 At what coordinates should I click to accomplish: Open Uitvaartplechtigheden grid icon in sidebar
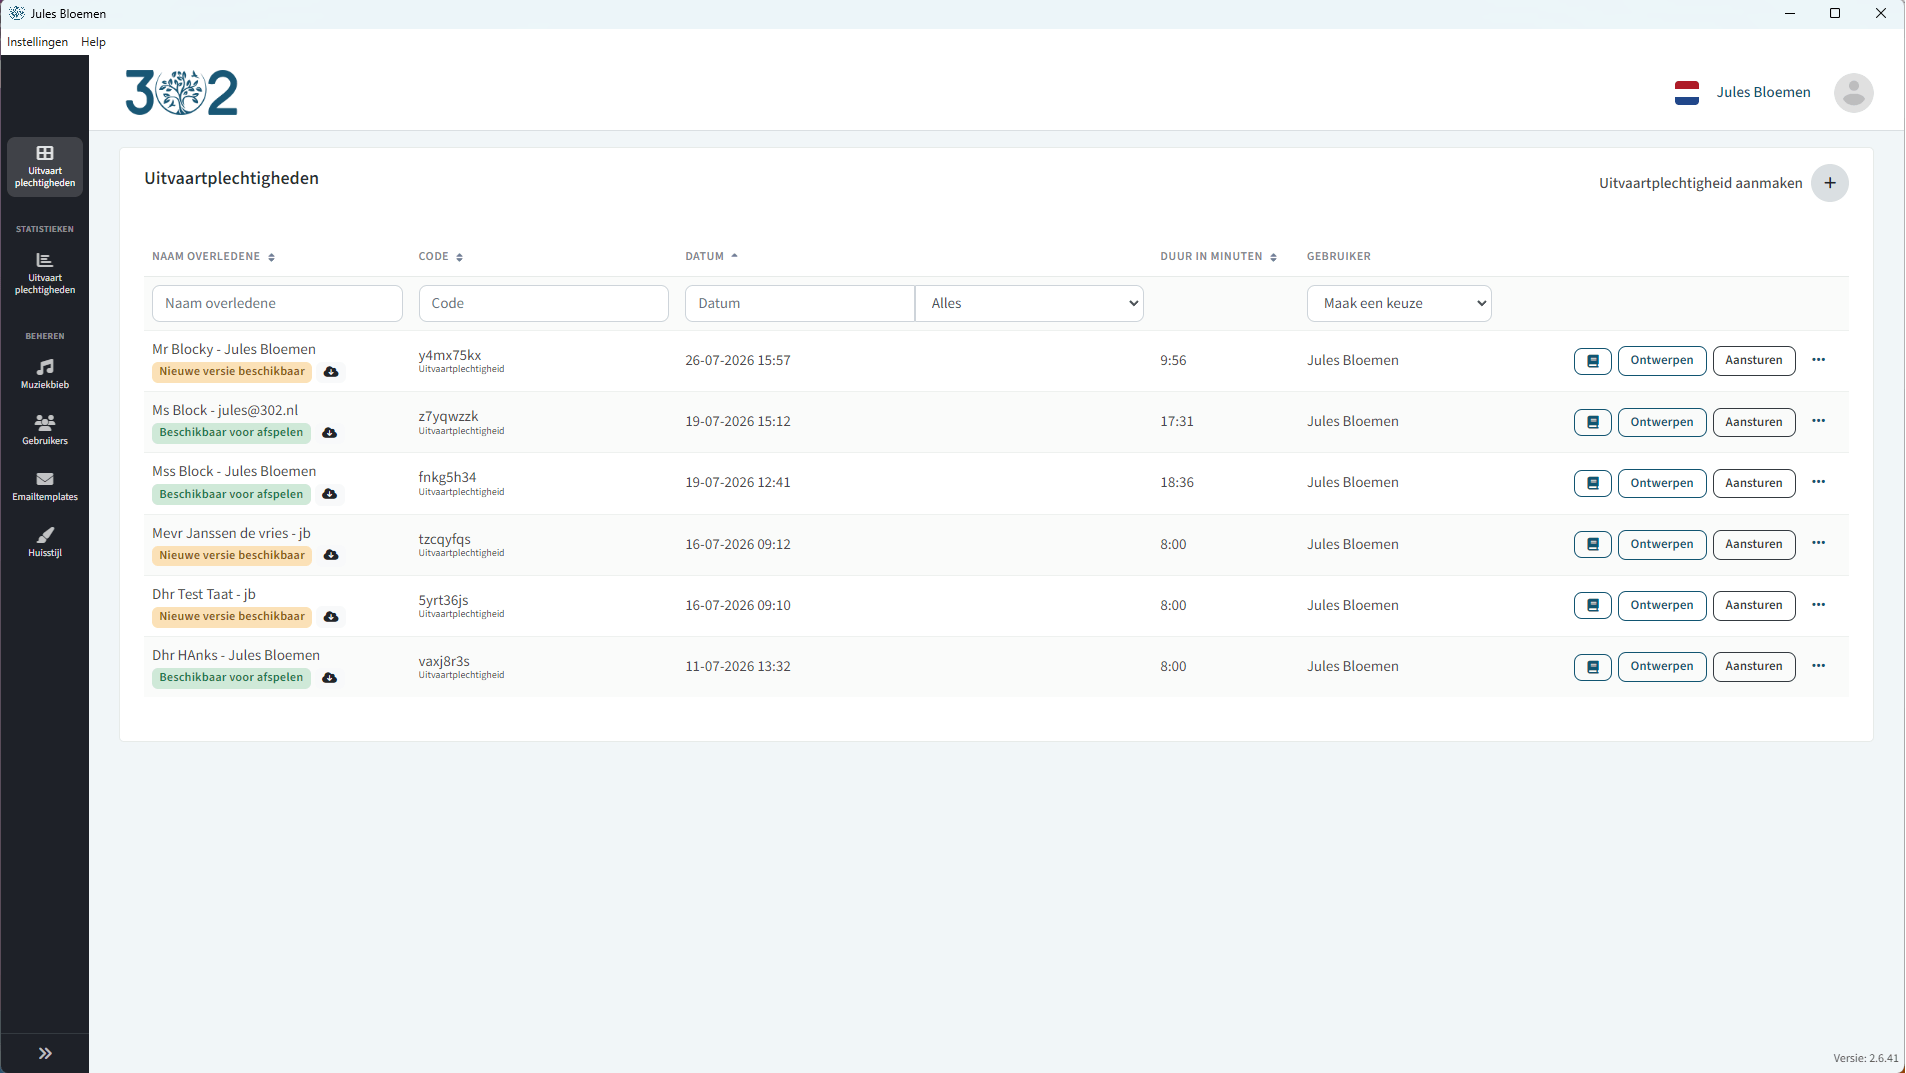click(x=45, y=166)
